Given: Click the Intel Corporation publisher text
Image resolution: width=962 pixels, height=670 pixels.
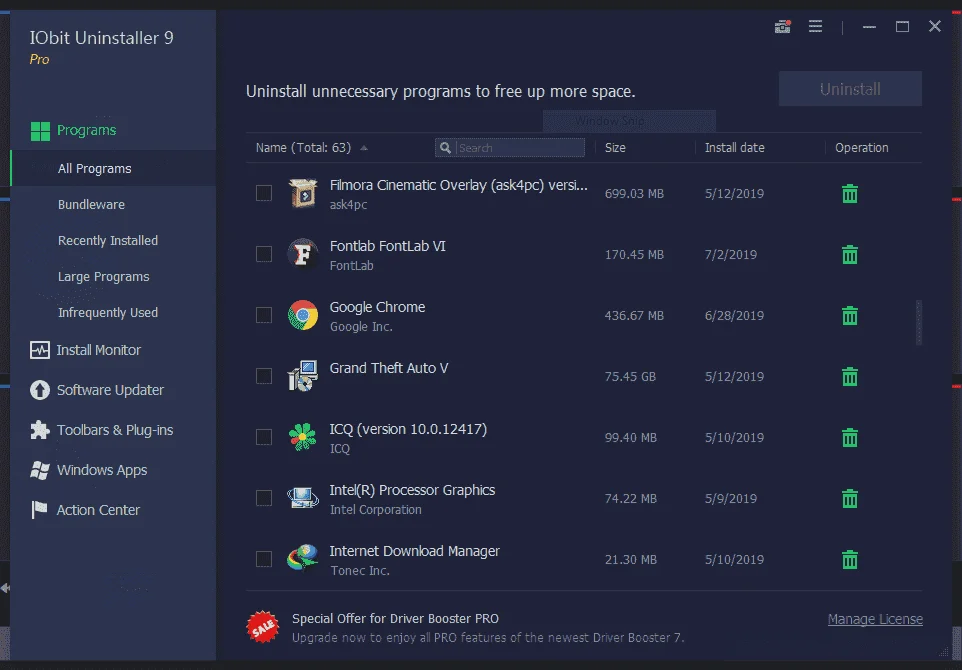Looking at the screenshot, I should [375, 510].
